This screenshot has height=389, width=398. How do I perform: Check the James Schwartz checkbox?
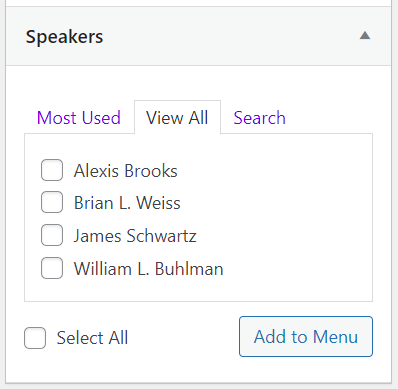point(52,235)
